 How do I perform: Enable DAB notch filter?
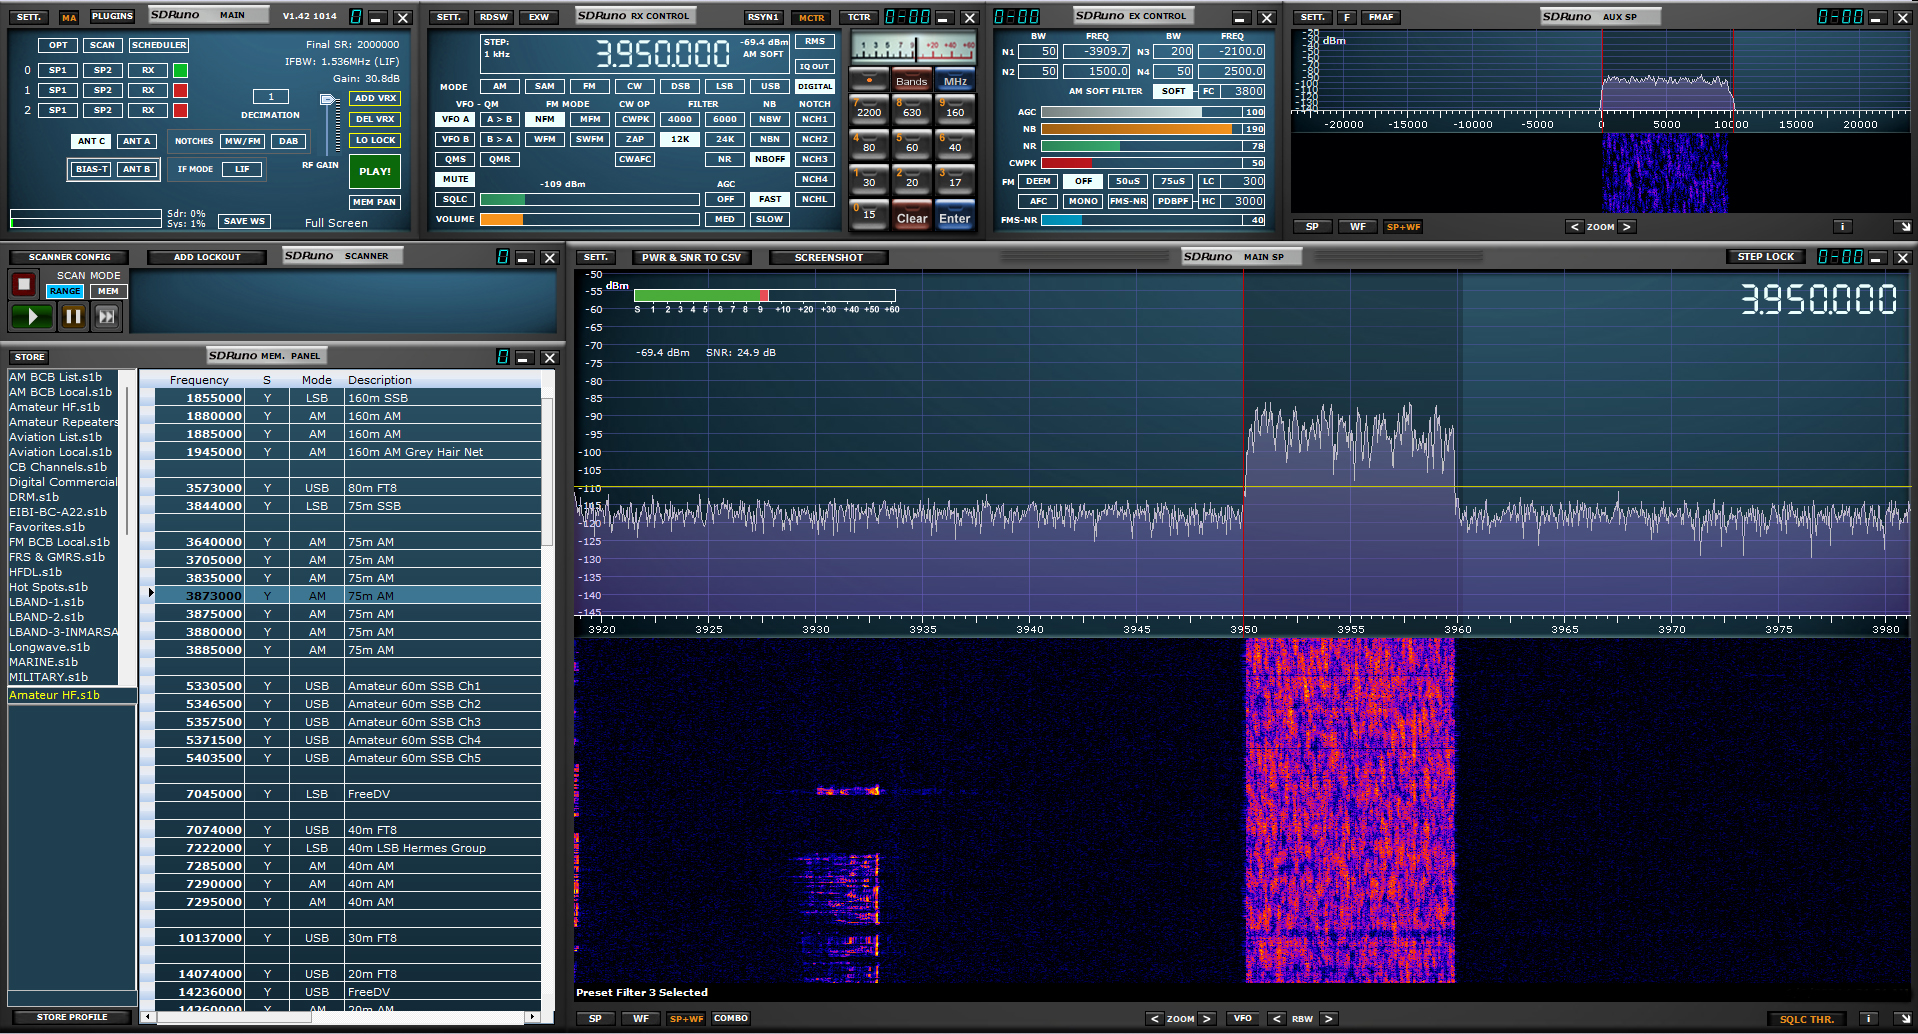click(289, 141)
